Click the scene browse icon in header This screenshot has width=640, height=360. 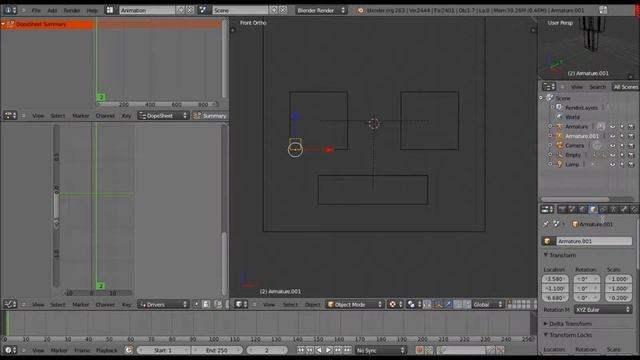pos(202,10)
